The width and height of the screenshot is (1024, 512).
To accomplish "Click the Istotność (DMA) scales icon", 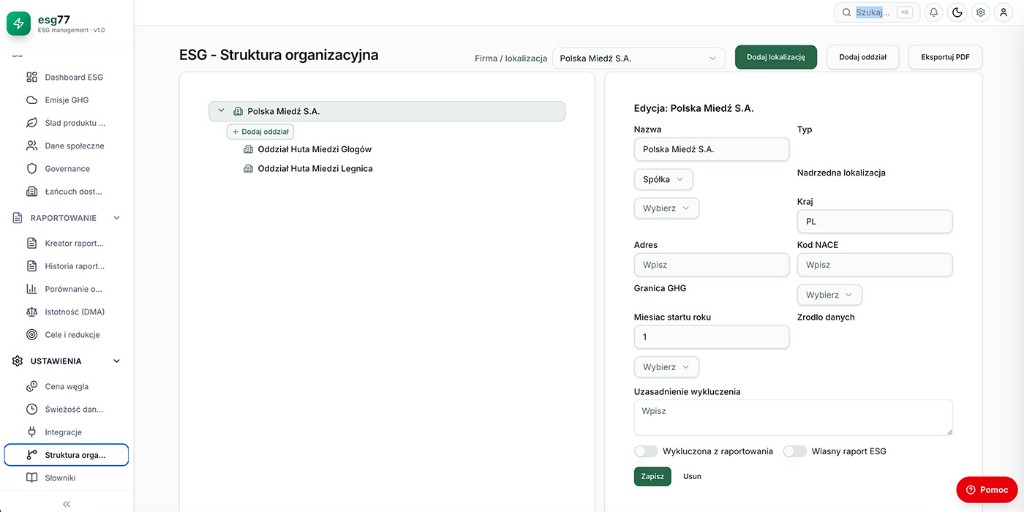I will (x=31, y=312).
